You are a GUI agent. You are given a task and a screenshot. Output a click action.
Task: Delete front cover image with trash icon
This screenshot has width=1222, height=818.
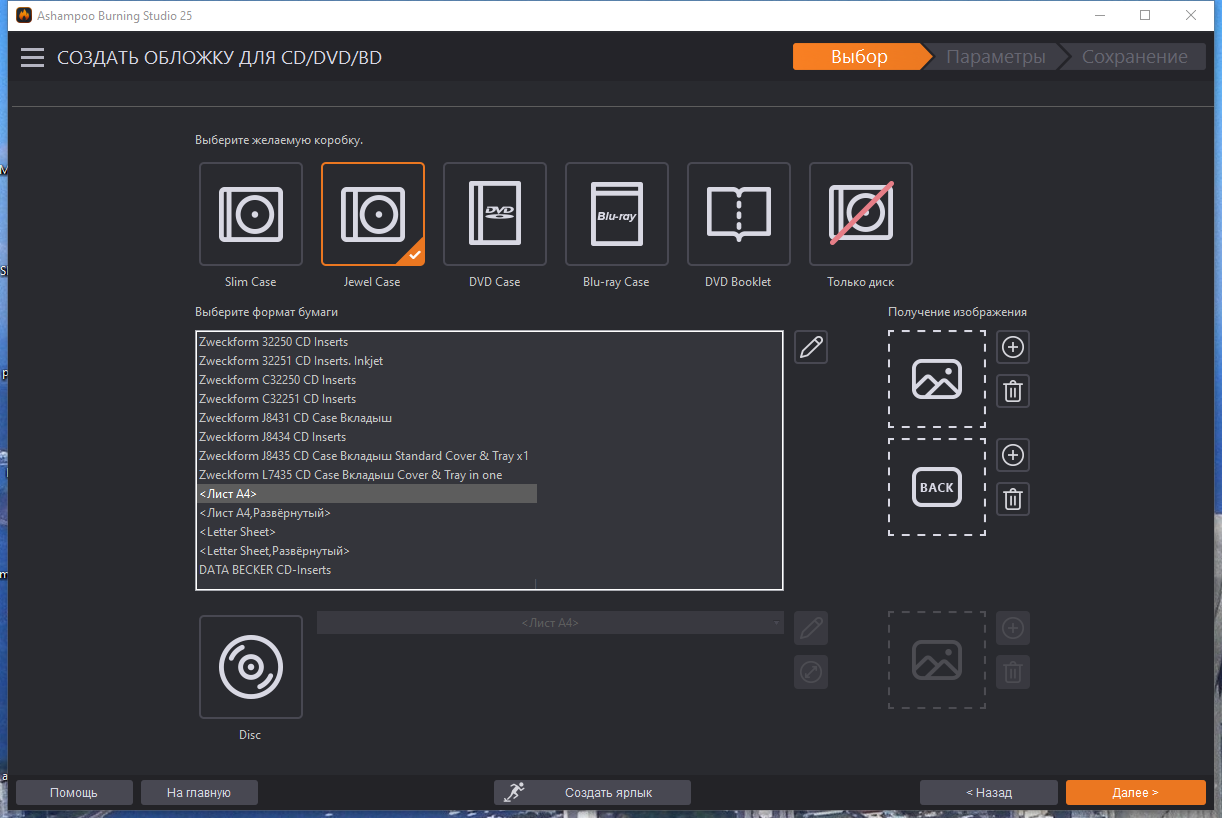point(1013,391)
